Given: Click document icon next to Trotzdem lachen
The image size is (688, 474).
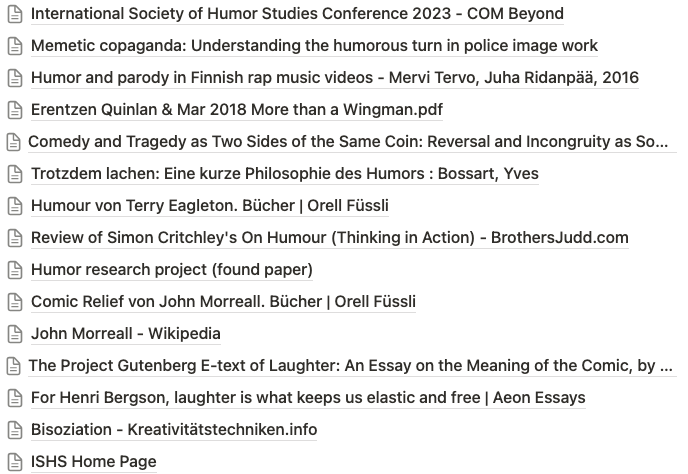Looking at the screenshot, I should pos(14,173).
